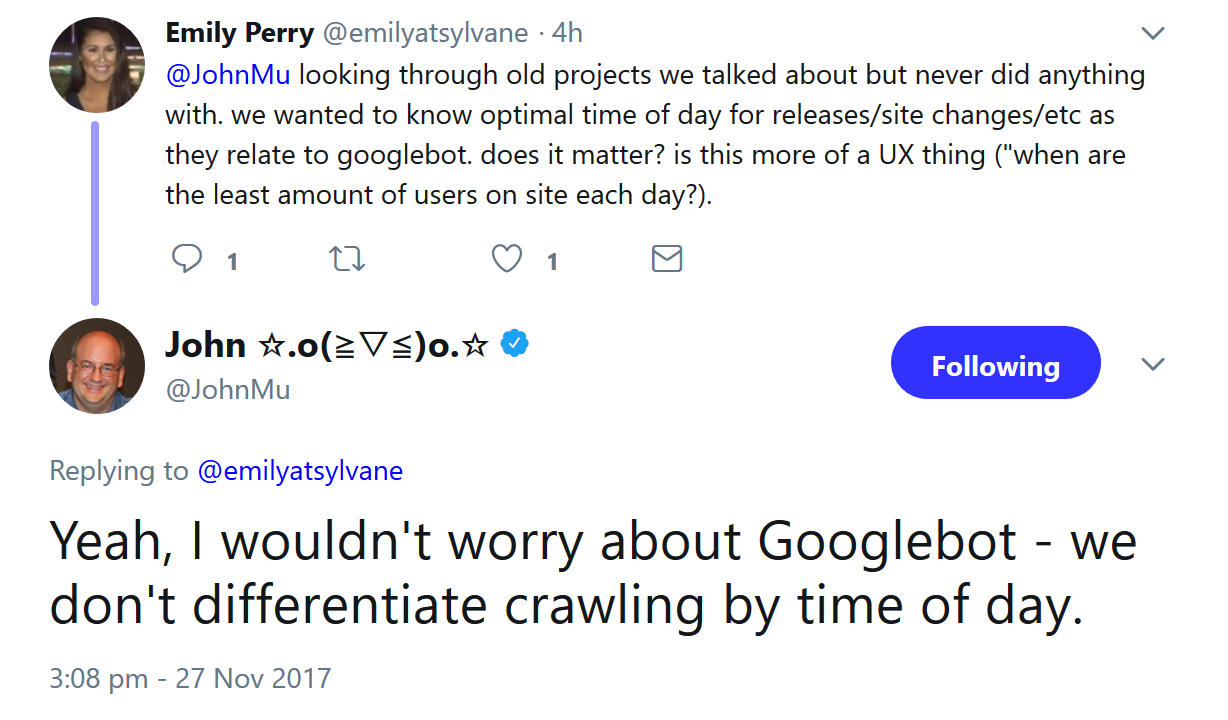Toggle retweet for the tweet

pyautogui.click(x=347, y=259)
